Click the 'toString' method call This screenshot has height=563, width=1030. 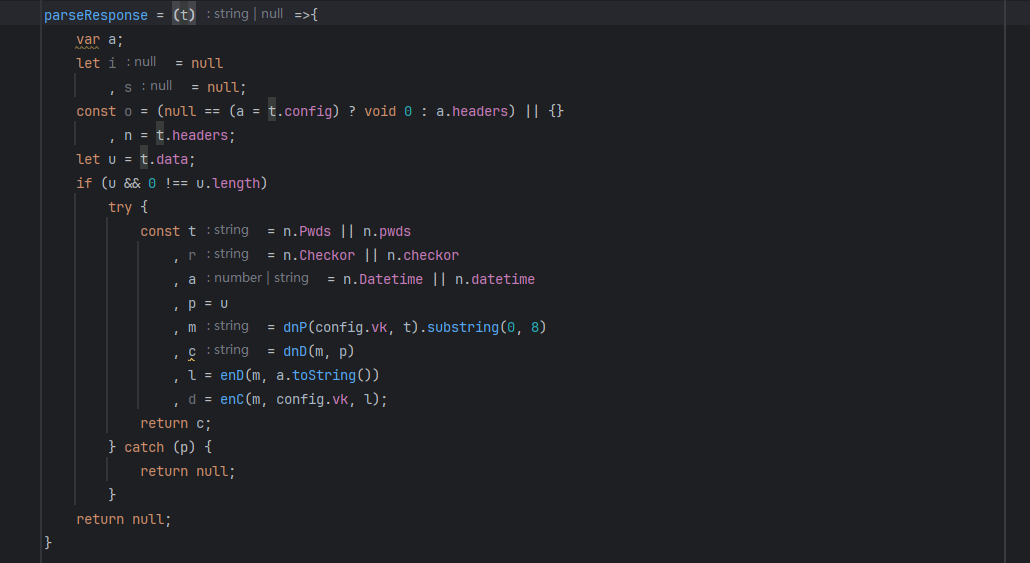tap(324, 375)
